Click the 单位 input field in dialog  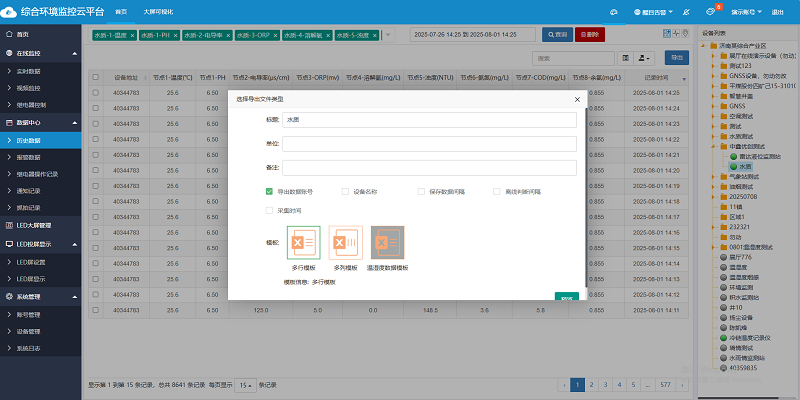[429, 143]
